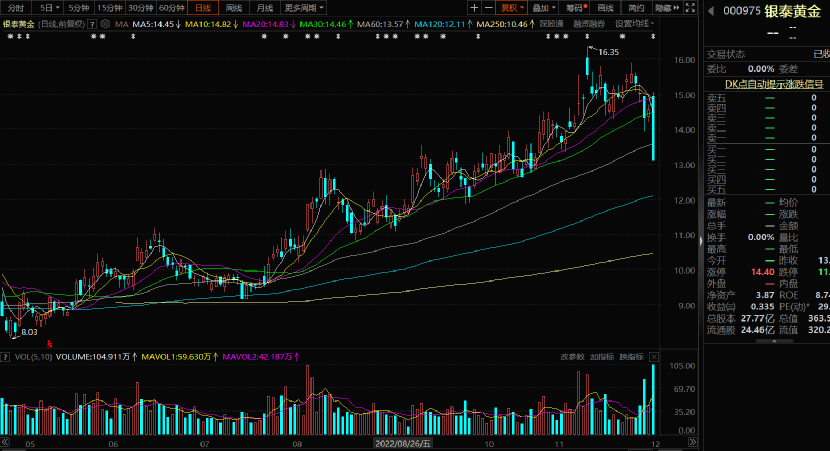830x451 pixels.
Task: Activate the 画线 drawing tool
Action: [x=606, y=8]
